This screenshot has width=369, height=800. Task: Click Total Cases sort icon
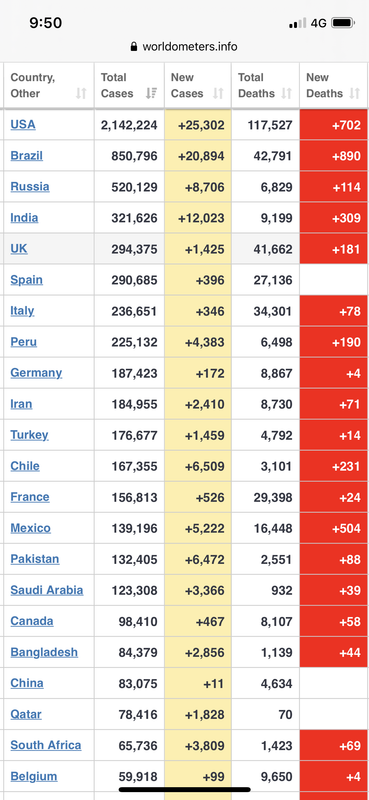tap(151, 93)
